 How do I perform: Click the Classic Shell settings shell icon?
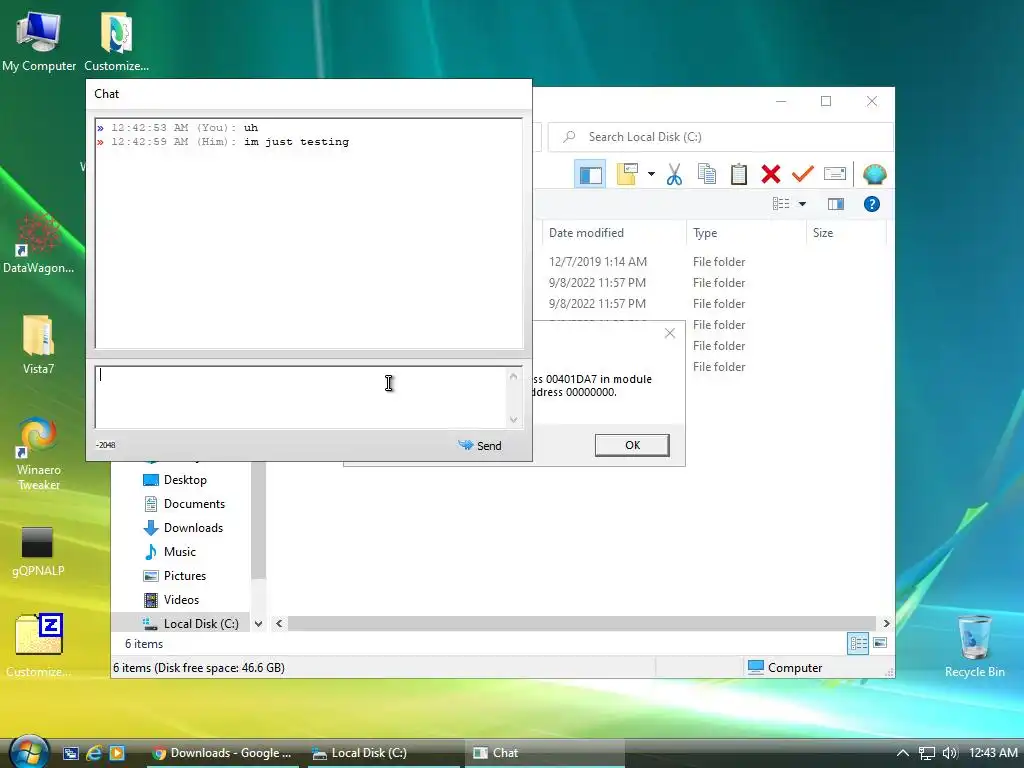[x=874, y=174]
